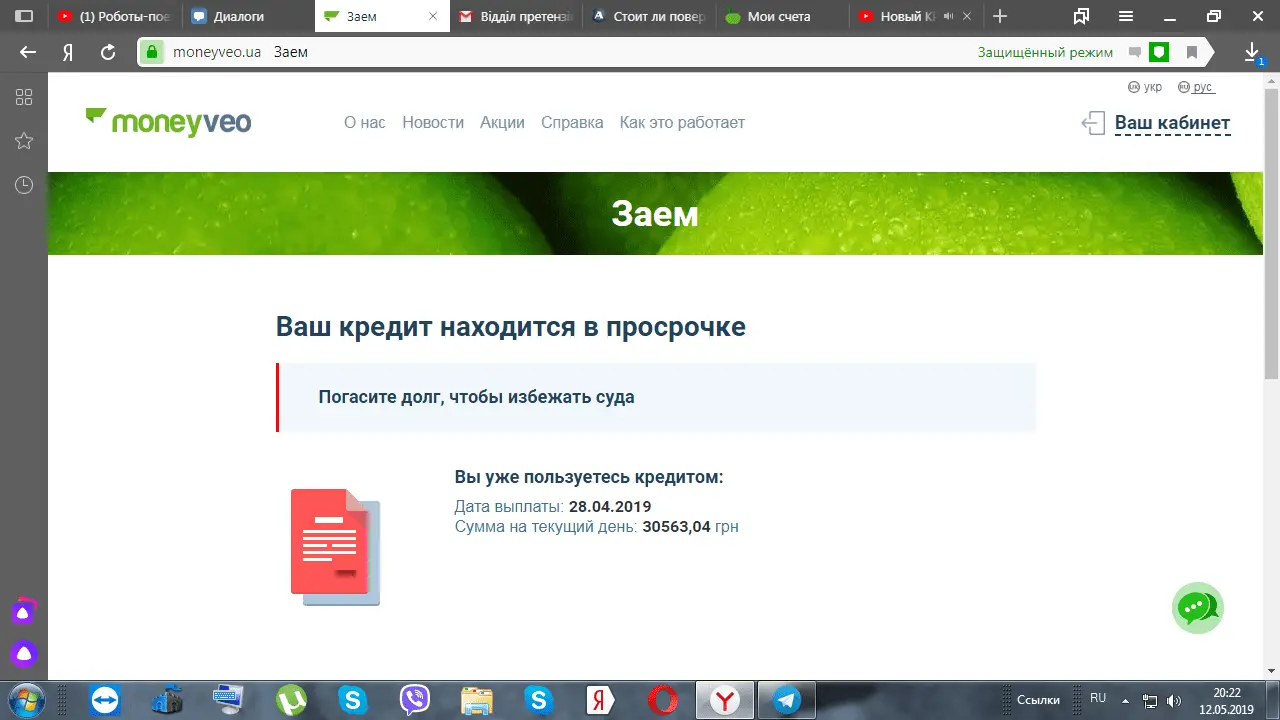Click the bookmark flag icon in address bar
Image resolution: width=1280 pixels, height=720 pixels.
click(x=1191, y=52)
